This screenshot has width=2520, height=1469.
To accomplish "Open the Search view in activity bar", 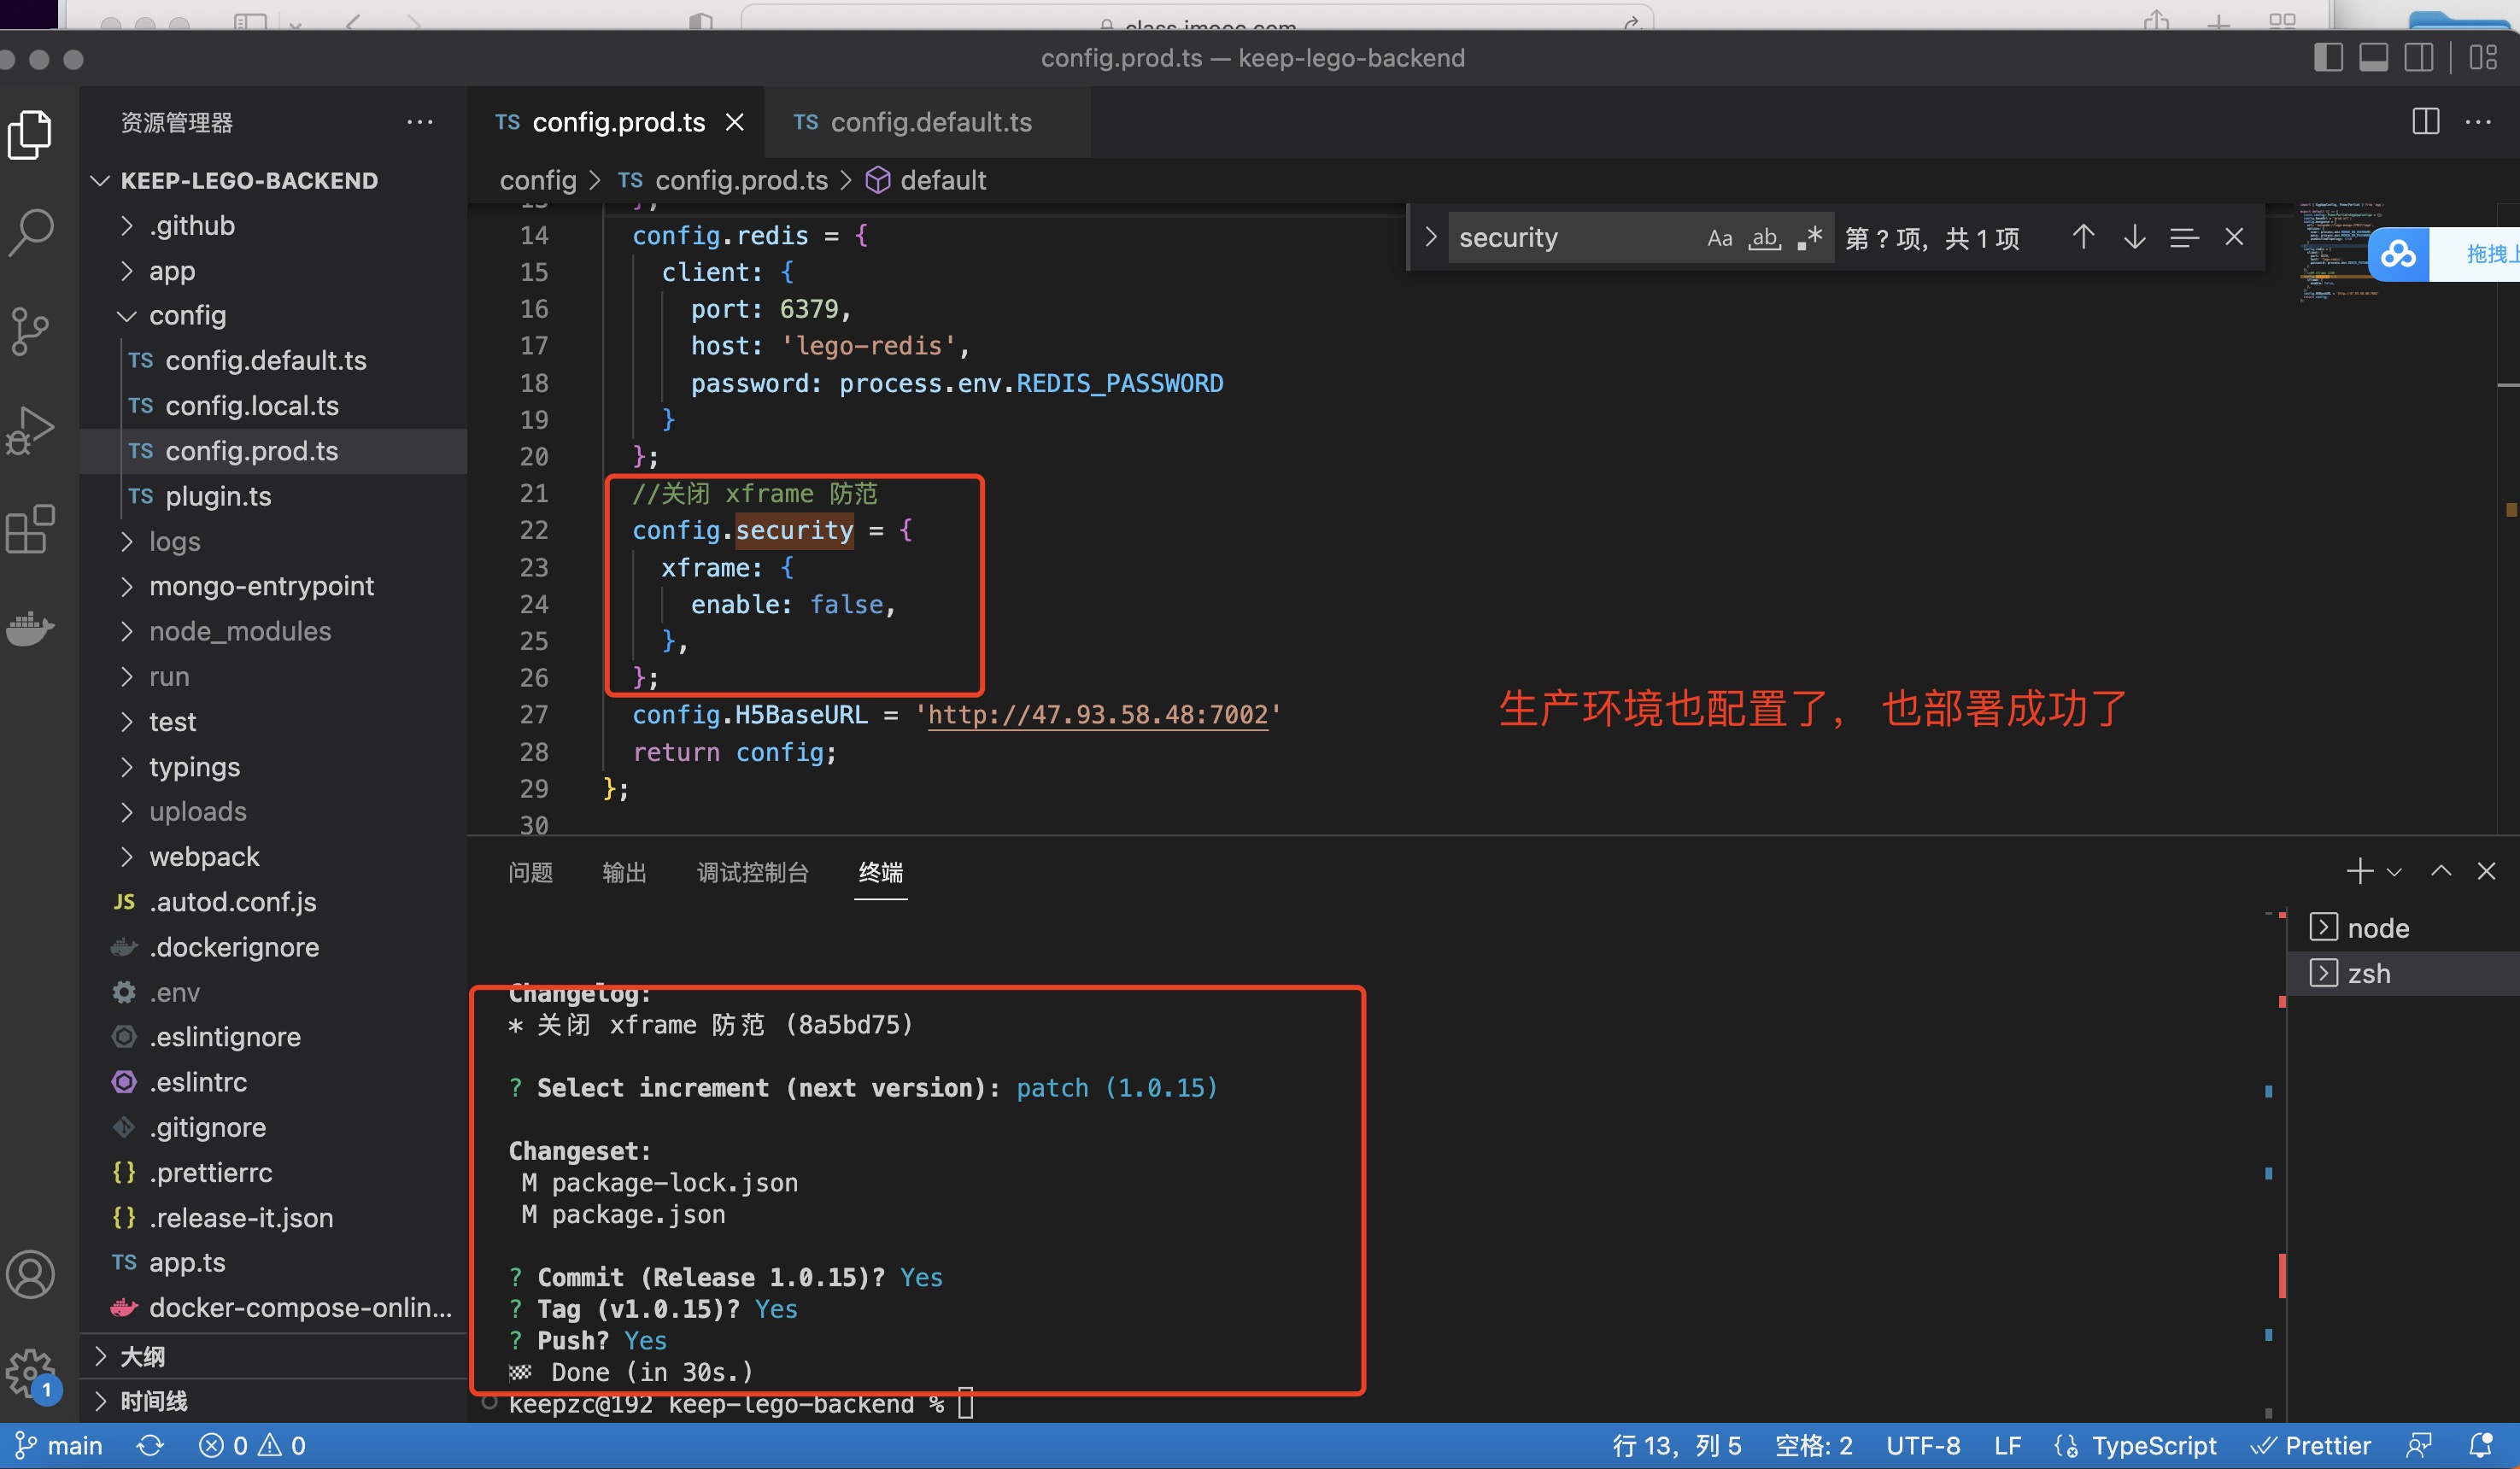I will point(31,232).
